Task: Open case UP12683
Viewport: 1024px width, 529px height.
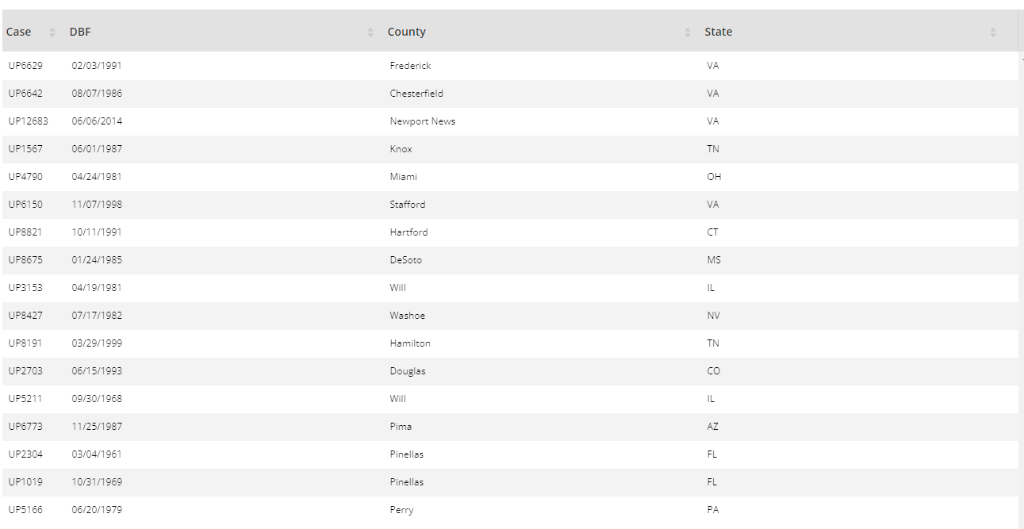Action: (28, 121)
